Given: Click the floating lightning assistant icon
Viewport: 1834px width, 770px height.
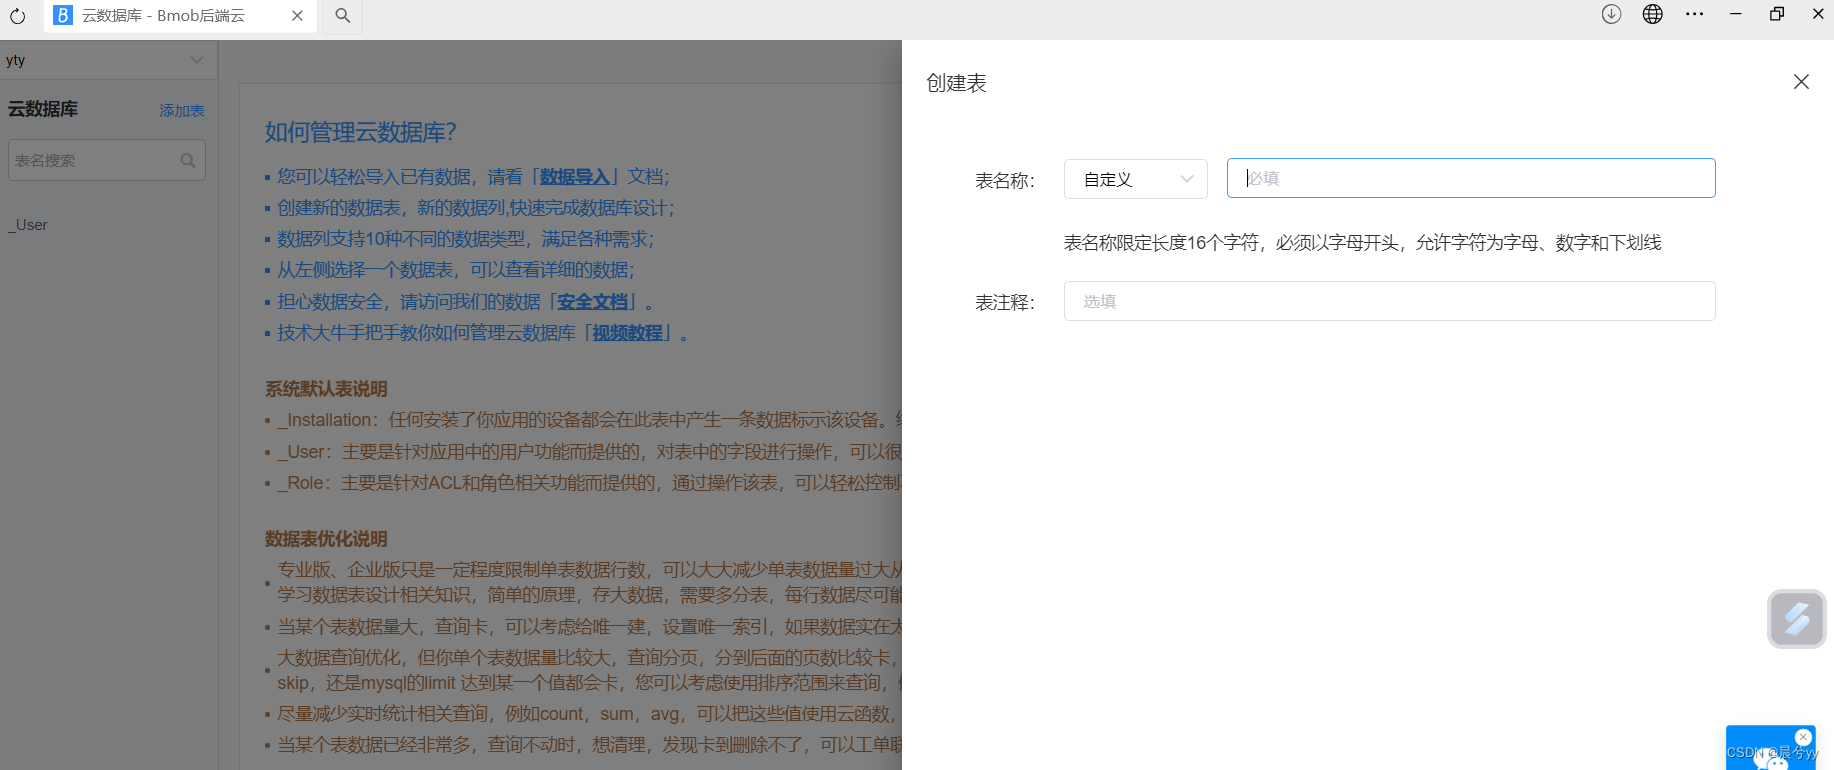Looking at the screenshot, I should [x=1797, y=619].
